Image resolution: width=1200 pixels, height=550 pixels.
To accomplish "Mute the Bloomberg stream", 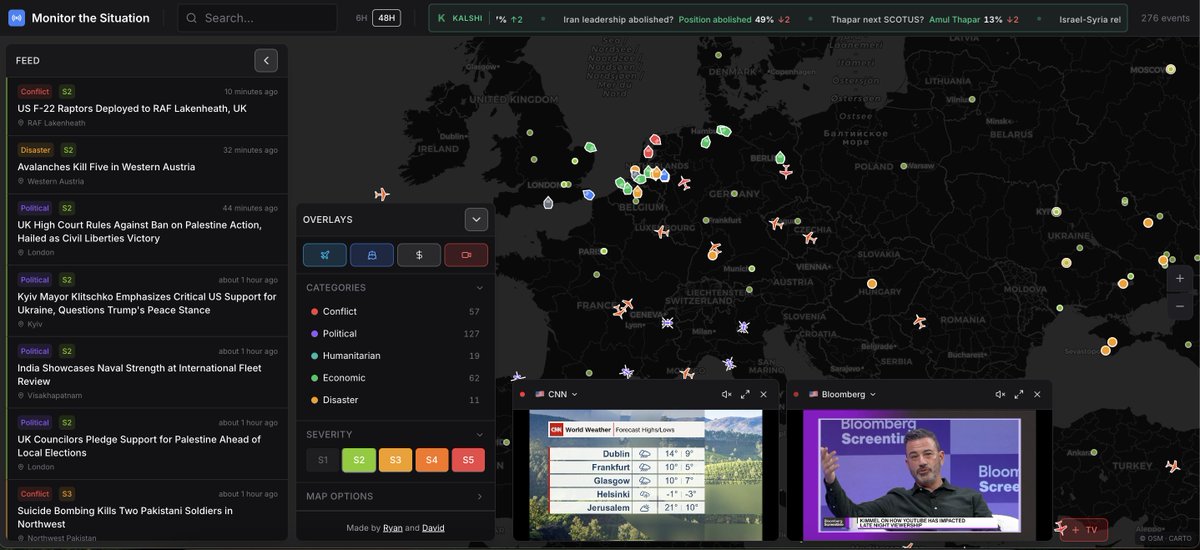I will 1000,394.
